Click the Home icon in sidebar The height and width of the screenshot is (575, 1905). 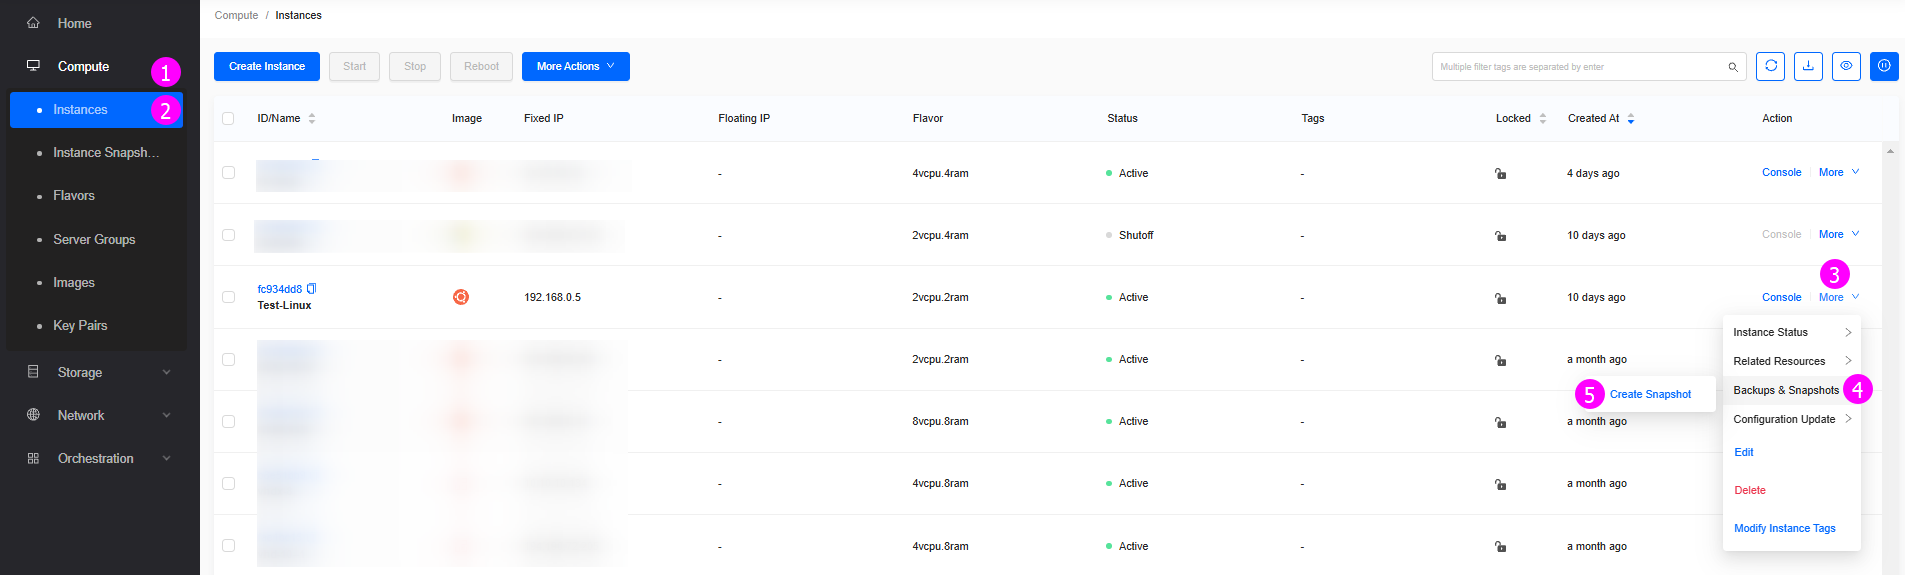click(33, 22)
